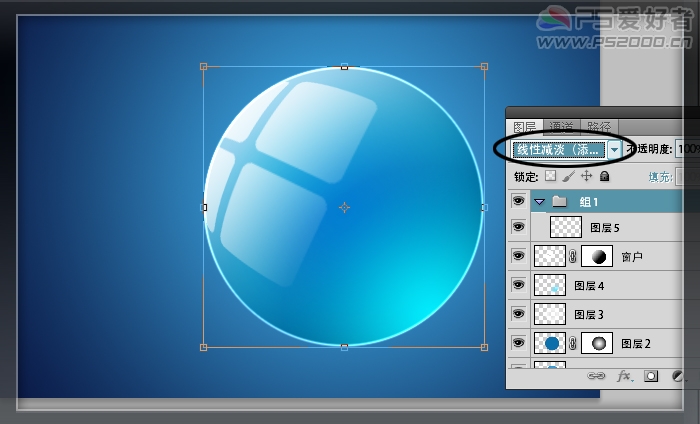Toggle visibility of 图层 2
This screenshot has width=700, height=424.
(518, 343)
